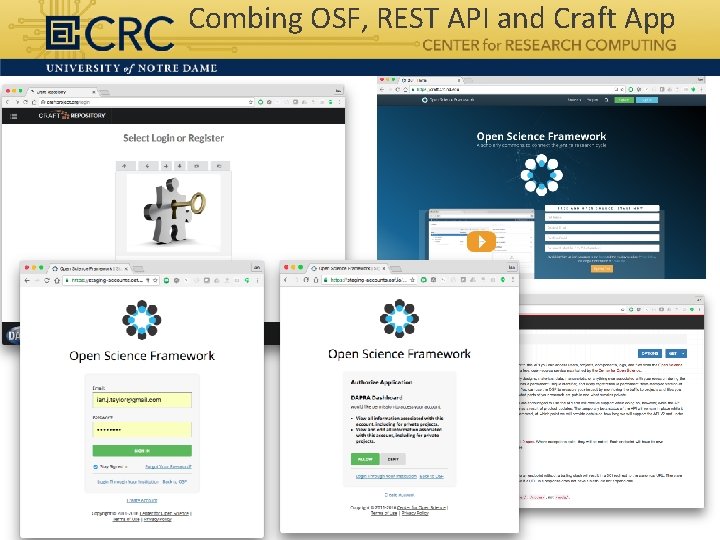Image resolution: width=720 pixels, height=540 pixels.
Task: Click the Create Account link in login window
Action: 142,501
